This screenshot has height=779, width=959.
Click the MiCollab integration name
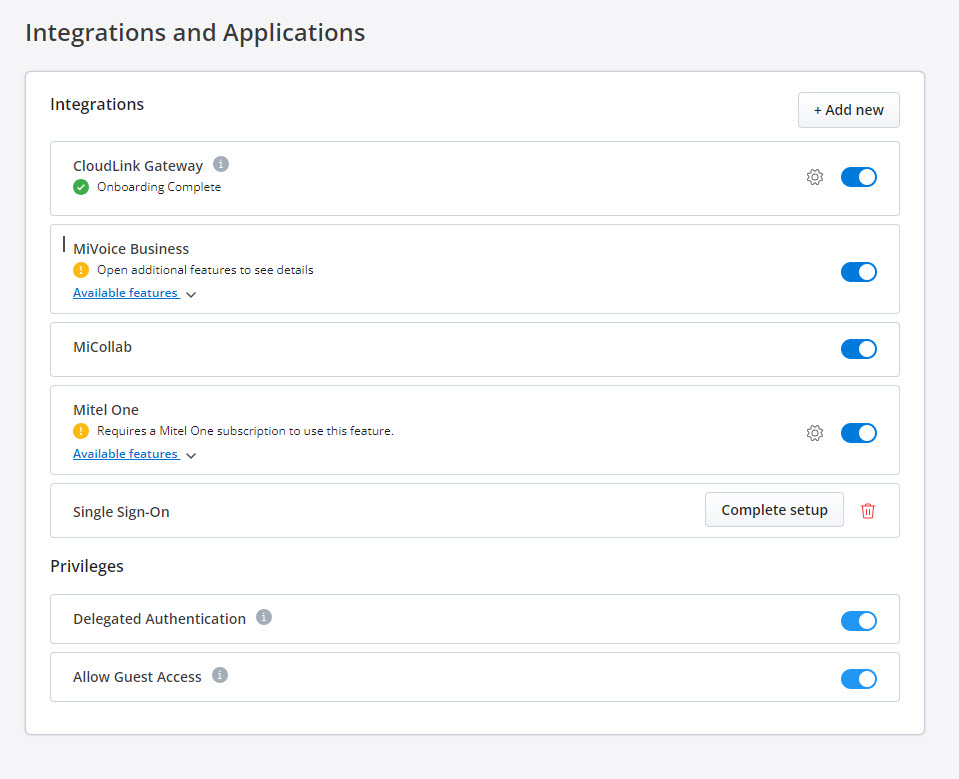click(102, 347)
